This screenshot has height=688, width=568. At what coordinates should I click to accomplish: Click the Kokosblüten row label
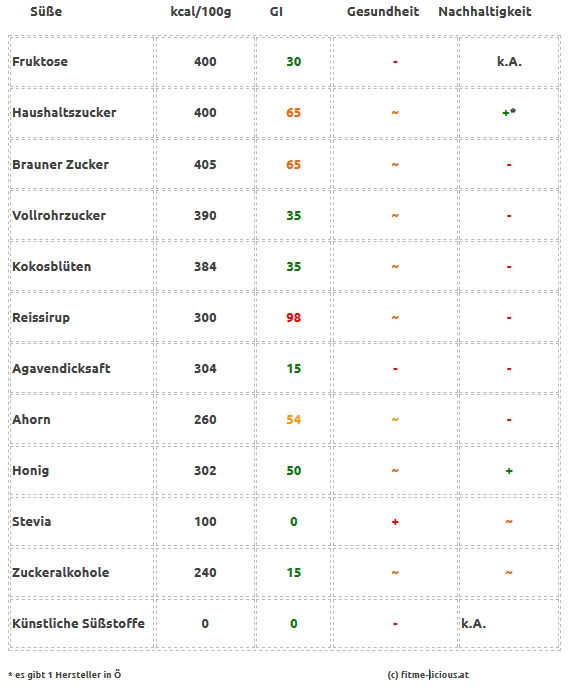[x=51, y=267]
